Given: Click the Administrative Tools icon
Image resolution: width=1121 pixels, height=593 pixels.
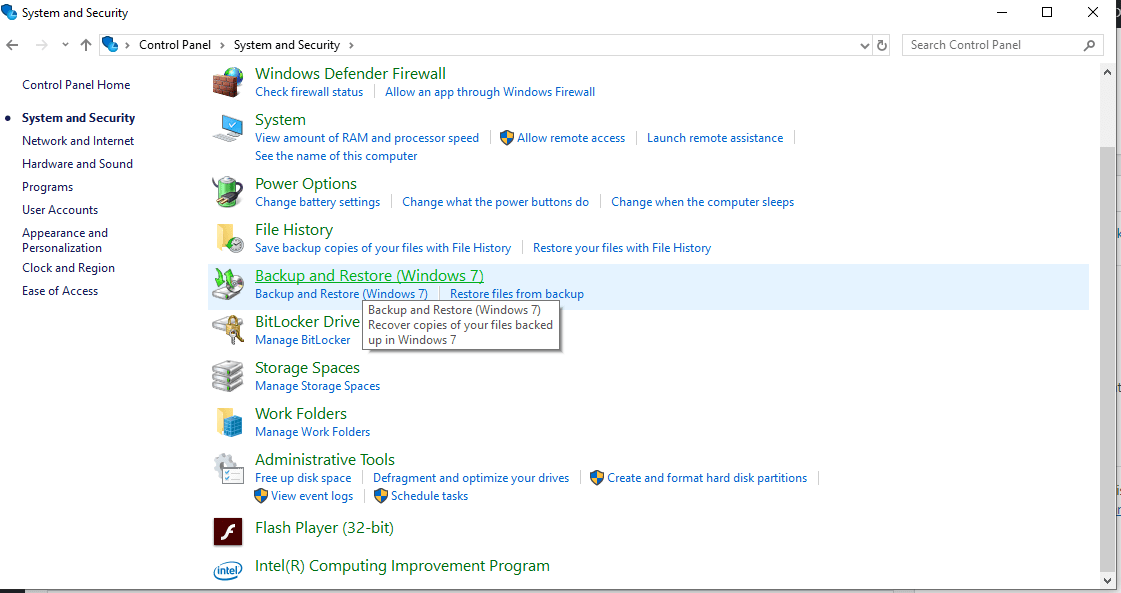Looking at the screenshot, I should pos(228,468).
